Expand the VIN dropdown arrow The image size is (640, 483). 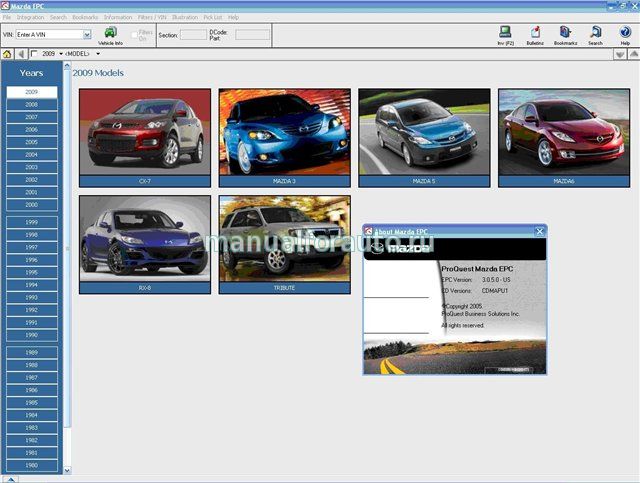pyautogui.click(x=87, y=35)
